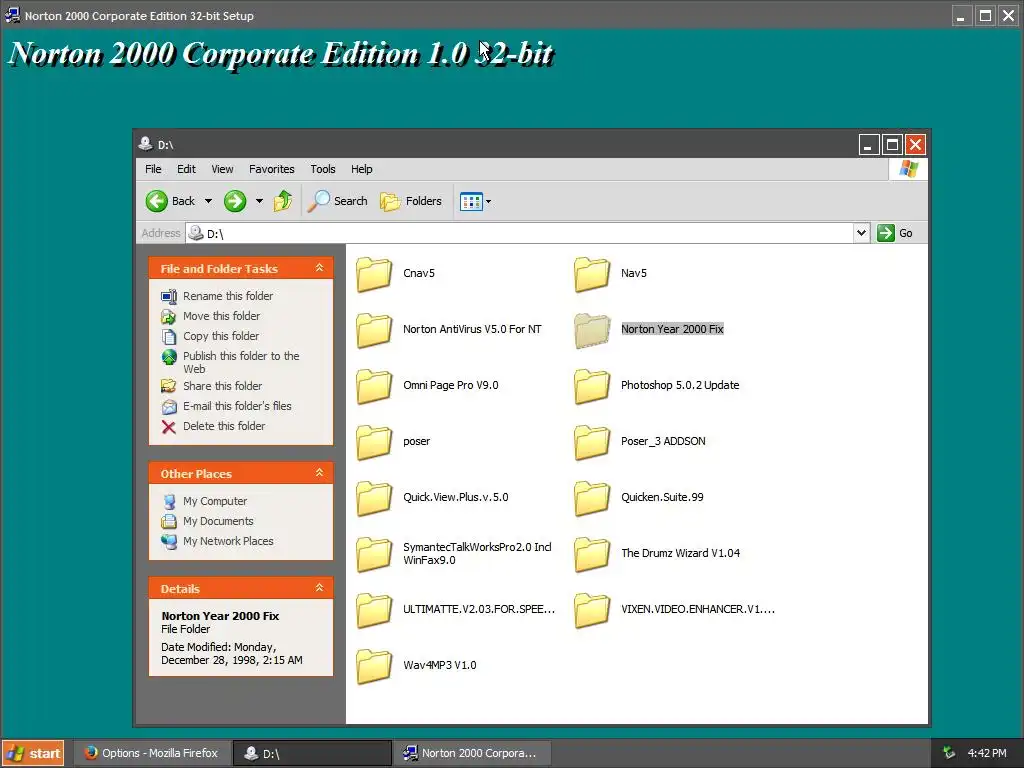Image resolution: width=1024 pixels, height=768 pixels.
Task: Open the Tools menu
Action: click(323, 169)
